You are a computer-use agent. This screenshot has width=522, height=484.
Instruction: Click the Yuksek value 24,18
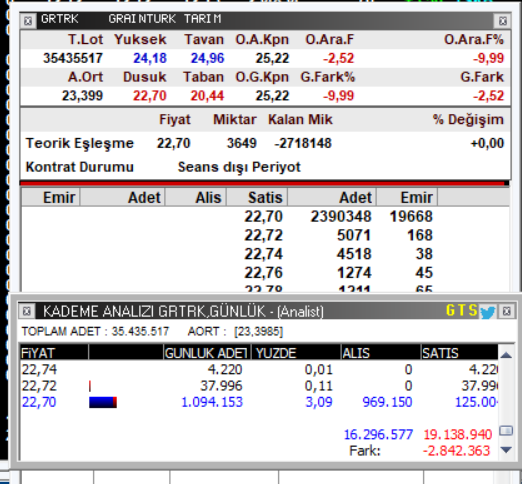pyautogui.click(x=150, y=58)
